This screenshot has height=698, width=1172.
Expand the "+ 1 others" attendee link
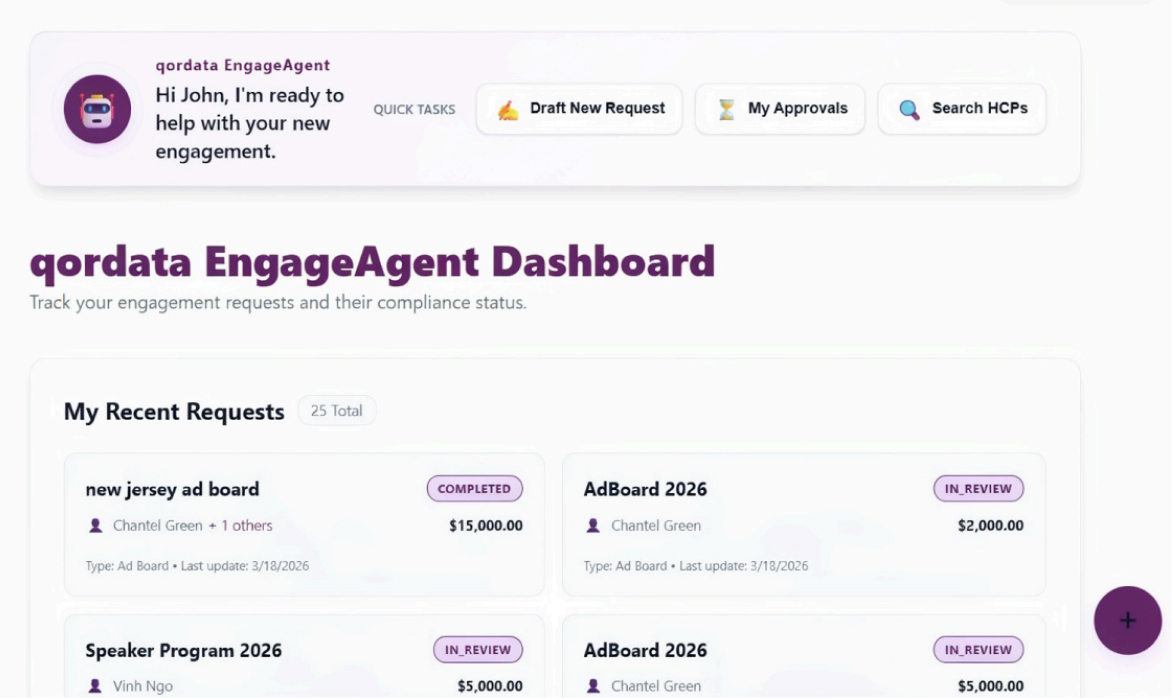pos(240,525)
